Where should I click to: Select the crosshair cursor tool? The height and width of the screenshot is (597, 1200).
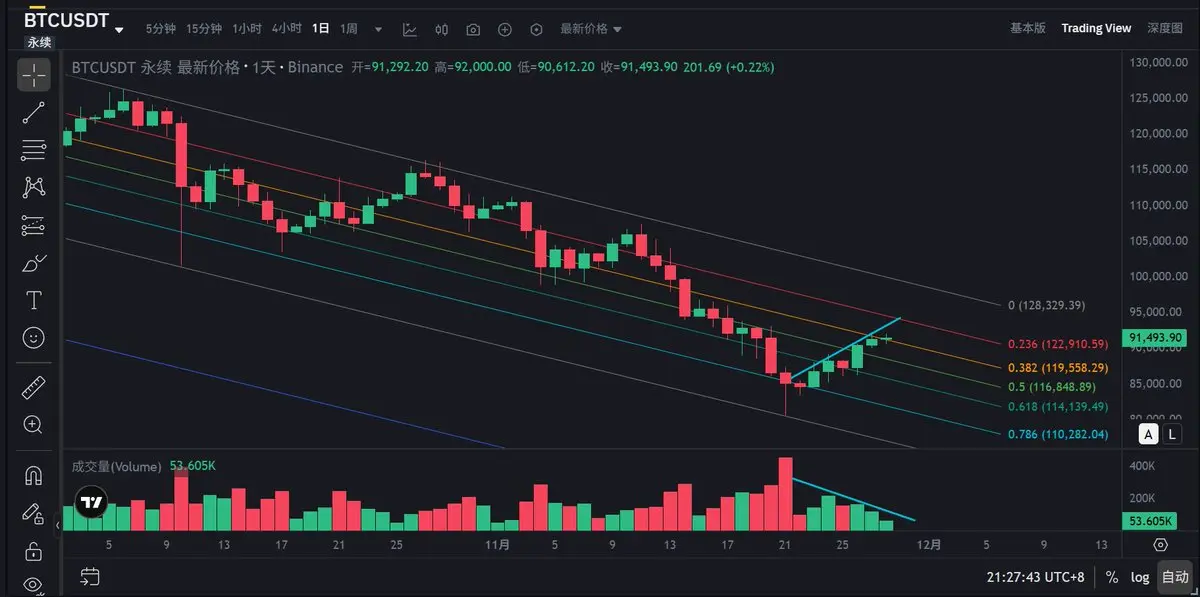pyautogui.click(x=33, y=75)
